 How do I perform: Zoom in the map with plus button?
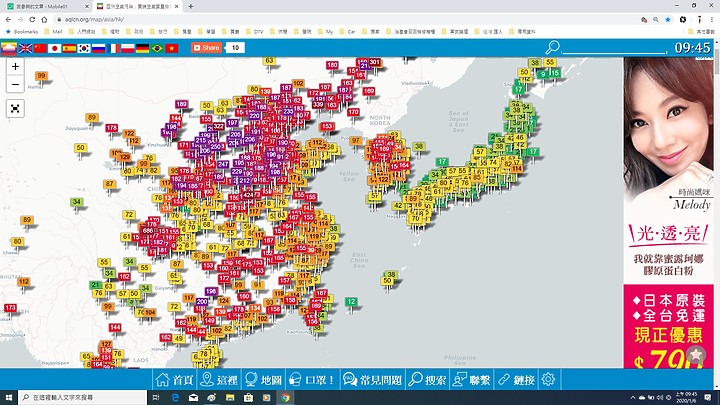tap(15, 66)
